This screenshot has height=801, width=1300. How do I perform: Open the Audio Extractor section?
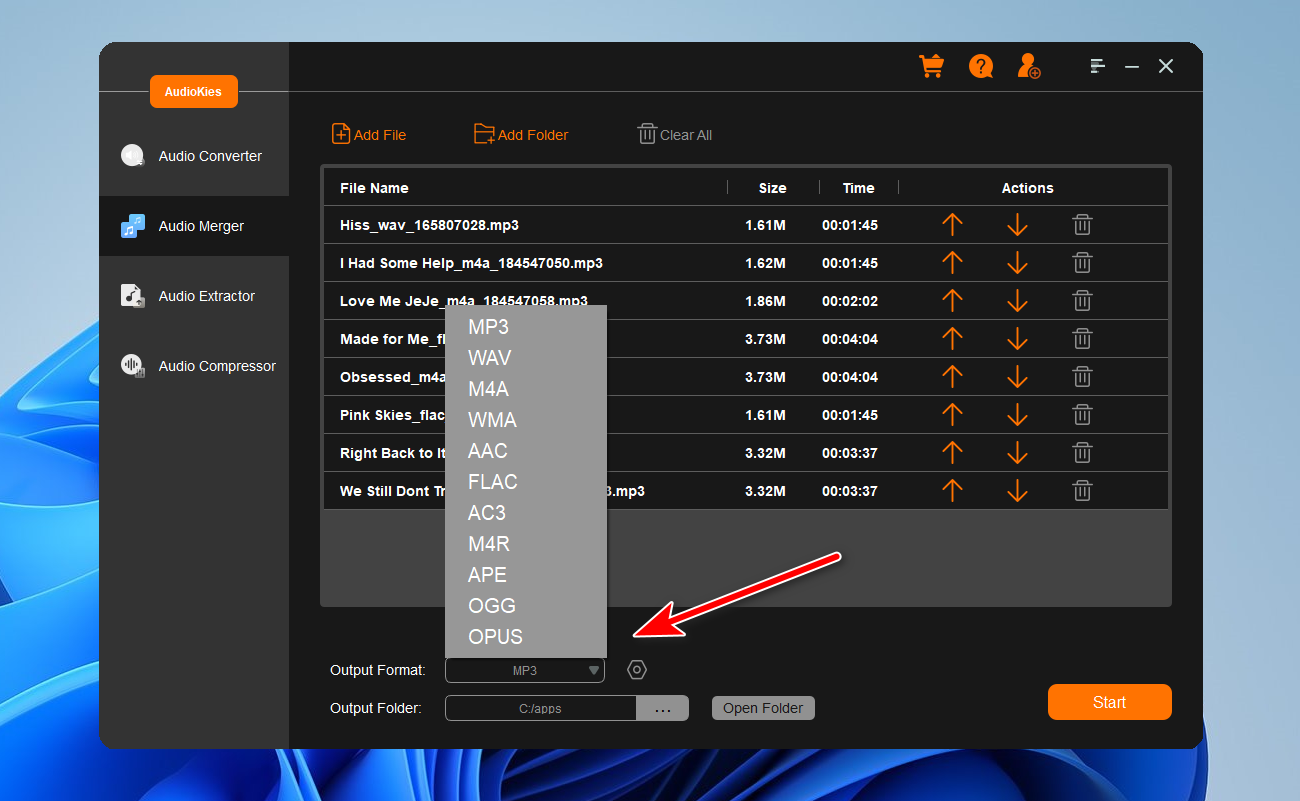pyautogui.click(x=206, y=296)
